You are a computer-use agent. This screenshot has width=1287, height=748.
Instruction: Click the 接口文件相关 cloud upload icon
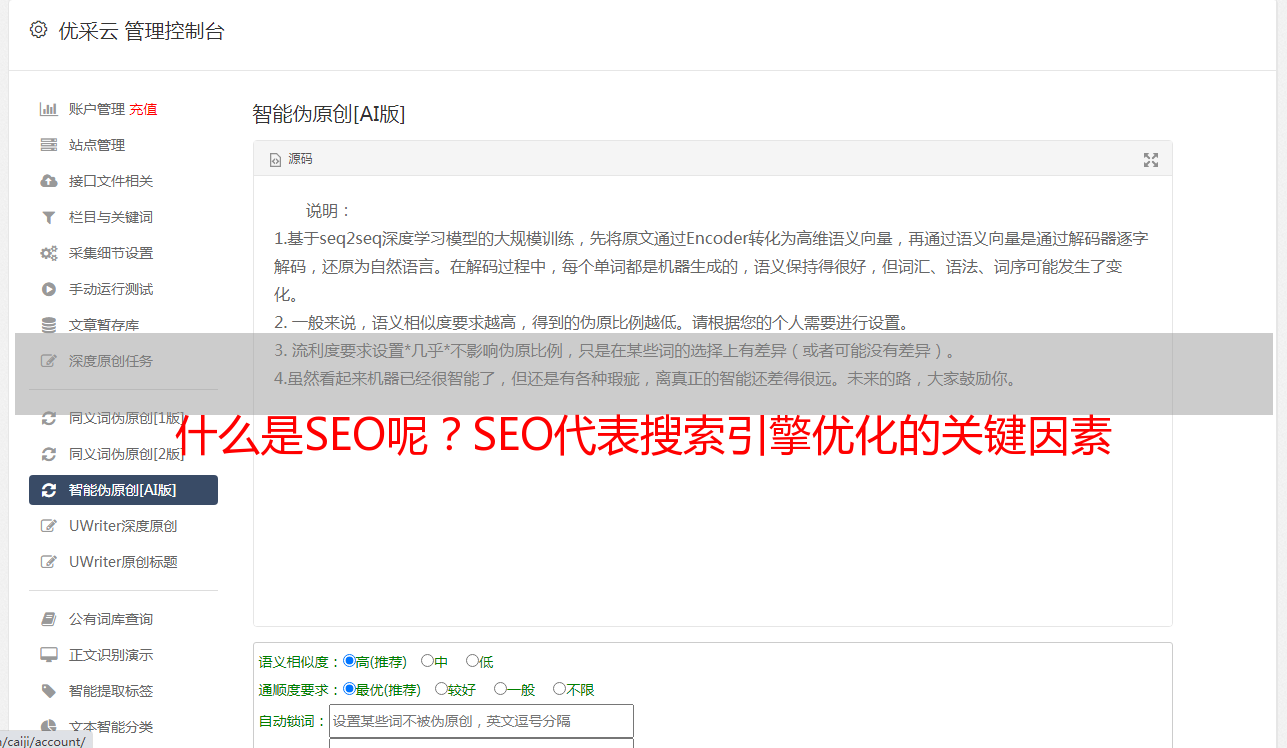point(48,181)
